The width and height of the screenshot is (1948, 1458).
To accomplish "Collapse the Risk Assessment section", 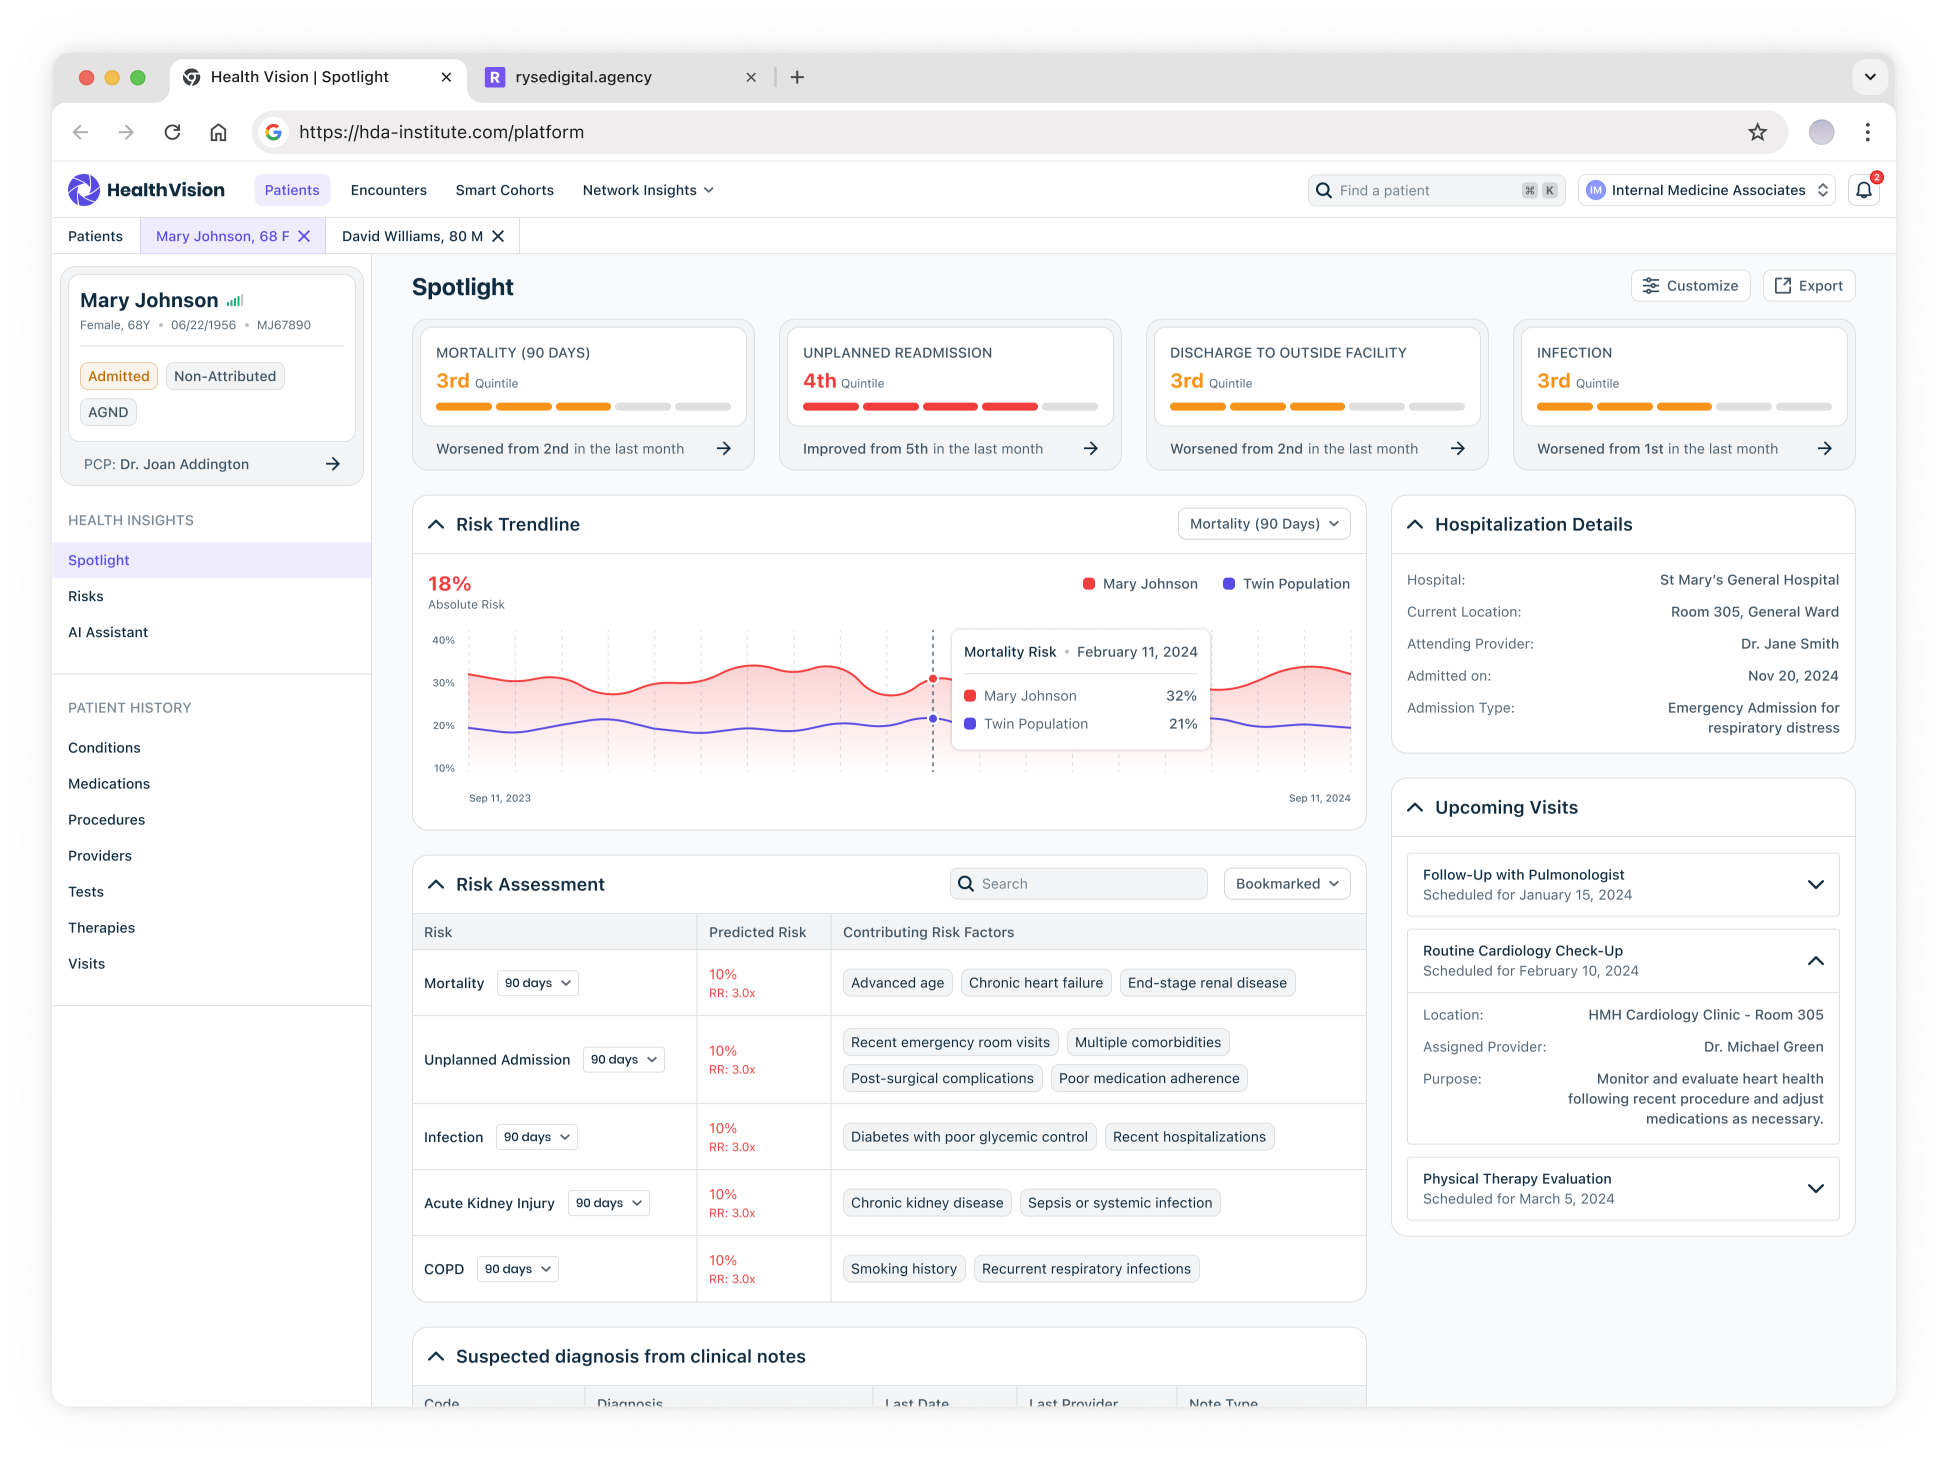I will pyautogui.click(x=436, y=885).
